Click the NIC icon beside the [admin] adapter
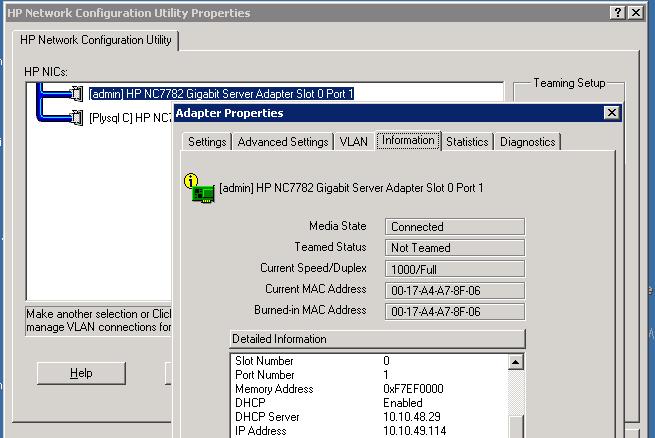This screenshot has width=655, height=438. point(77,94)
